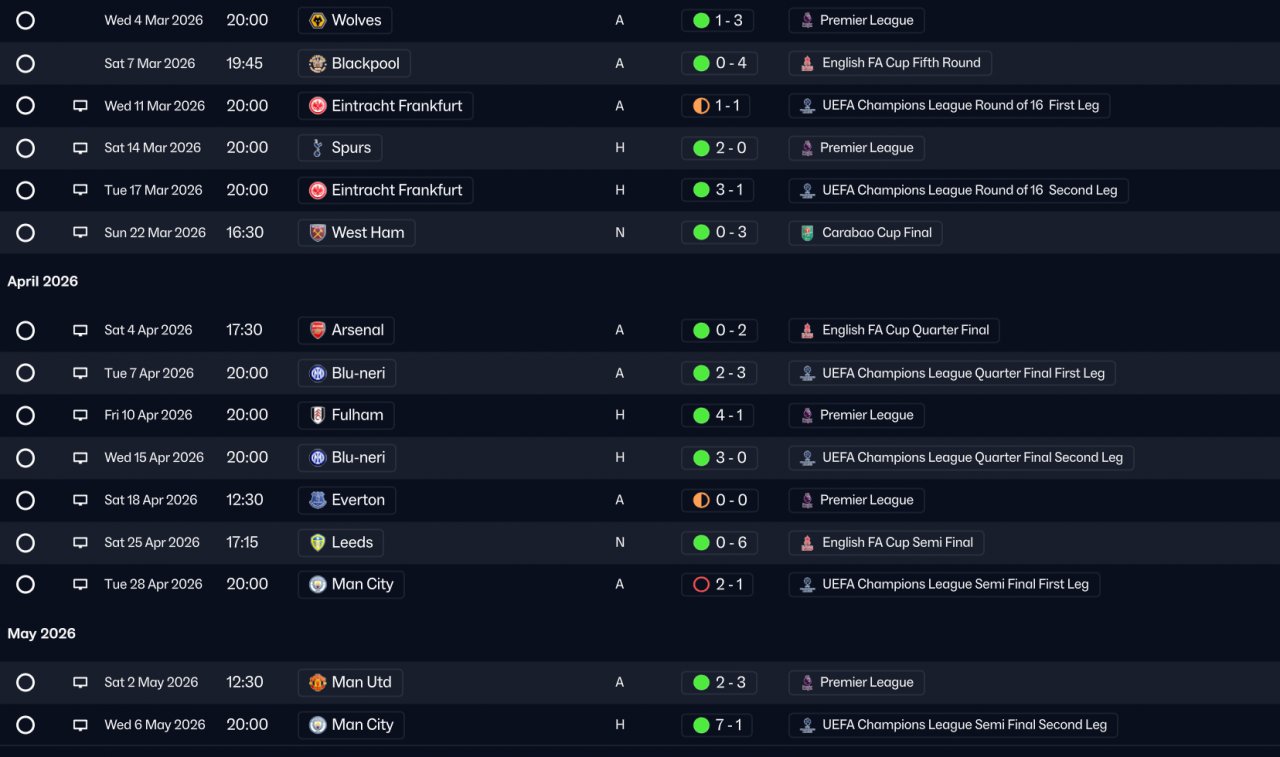The width and height of the screenshot is (1280, 757).
Task: Click the April 2026 month heading
Action: (43, 282)
